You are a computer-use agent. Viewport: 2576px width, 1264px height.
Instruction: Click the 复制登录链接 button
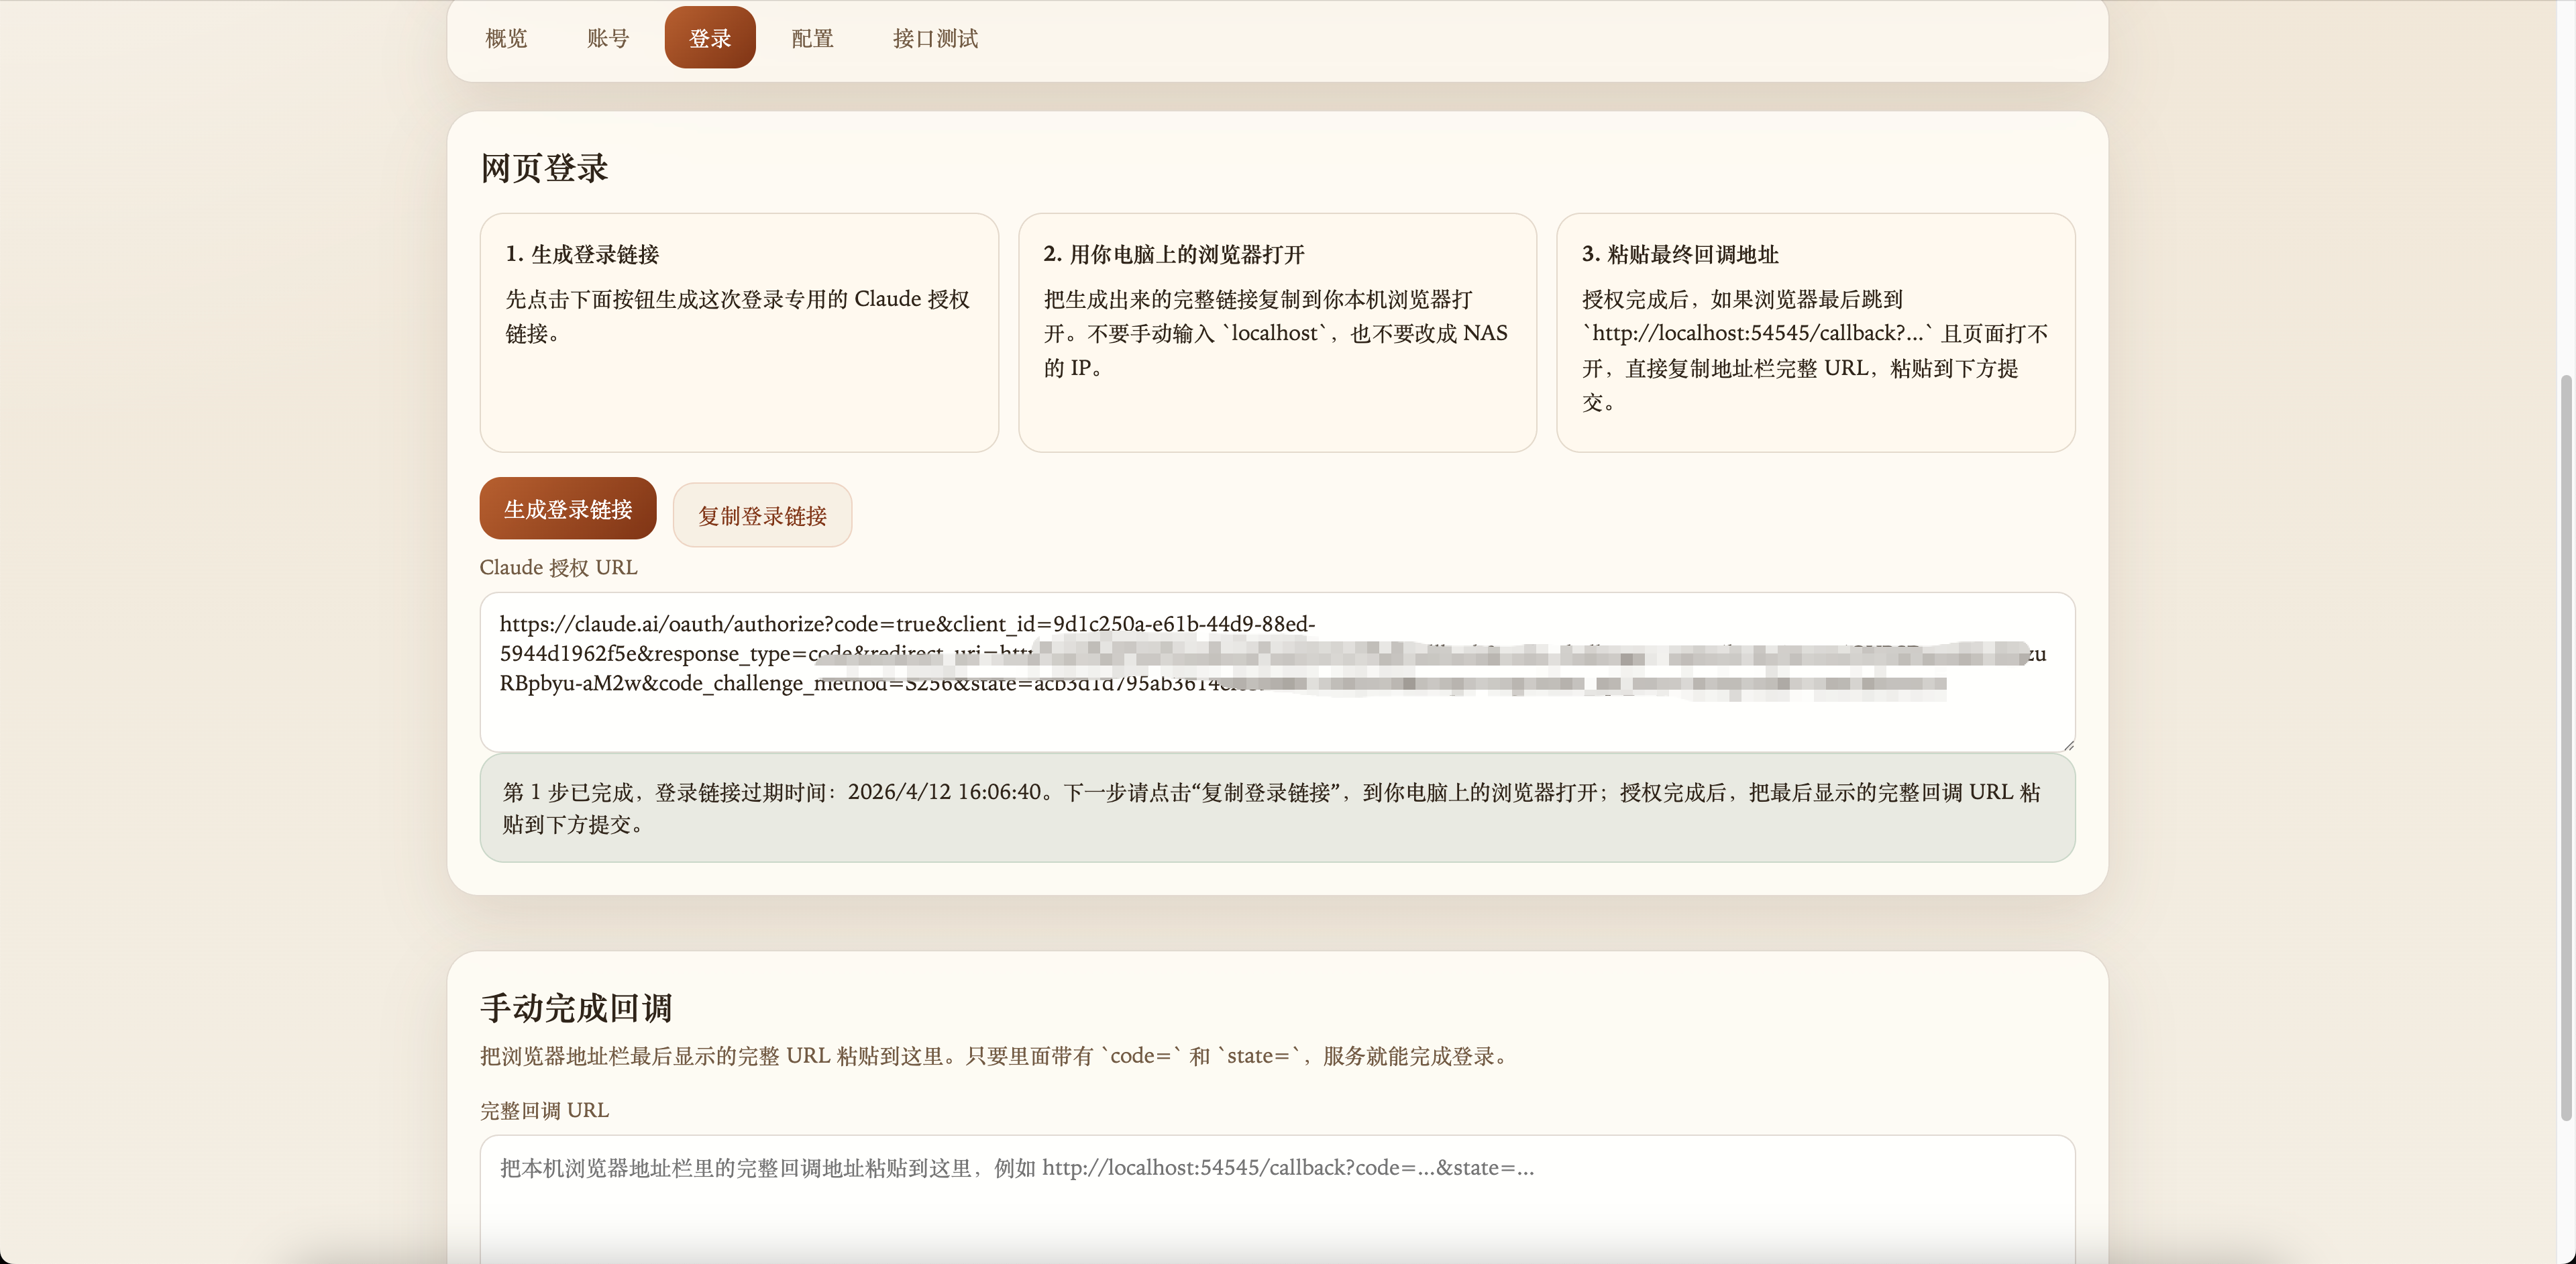pos(762,515)
